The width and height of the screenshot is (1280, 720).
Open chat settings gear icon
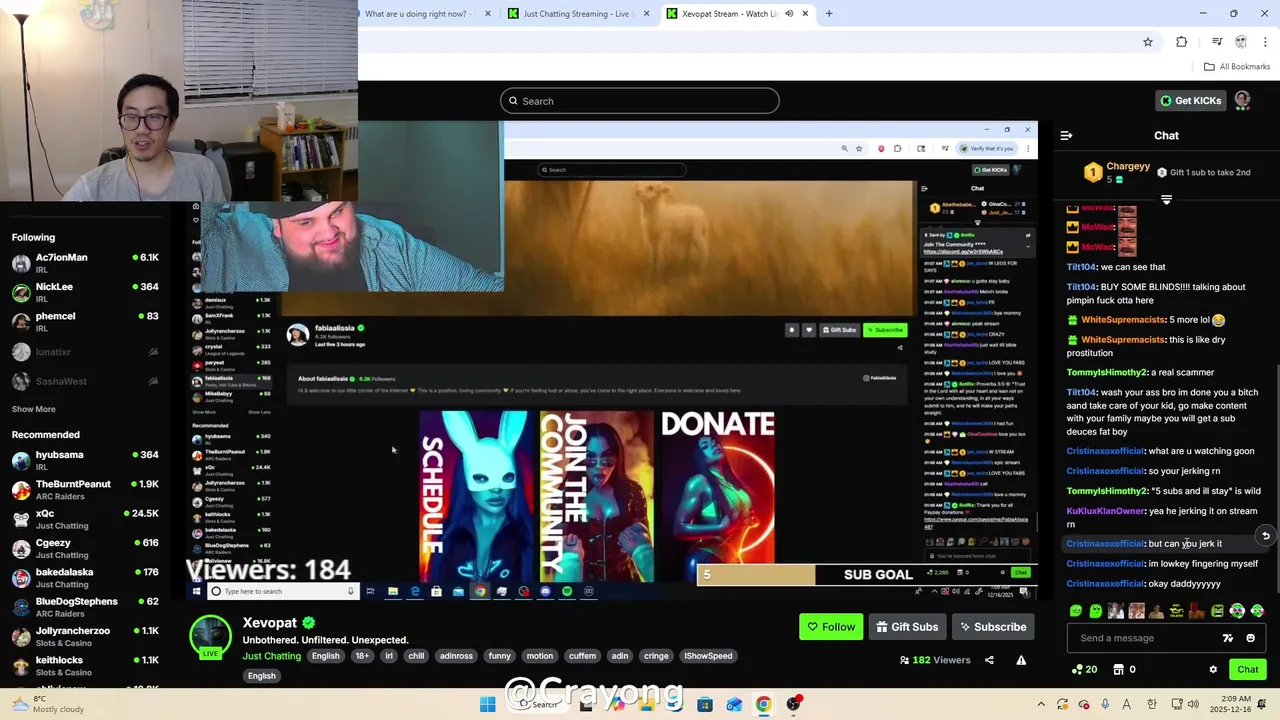tap(1213, 670)
